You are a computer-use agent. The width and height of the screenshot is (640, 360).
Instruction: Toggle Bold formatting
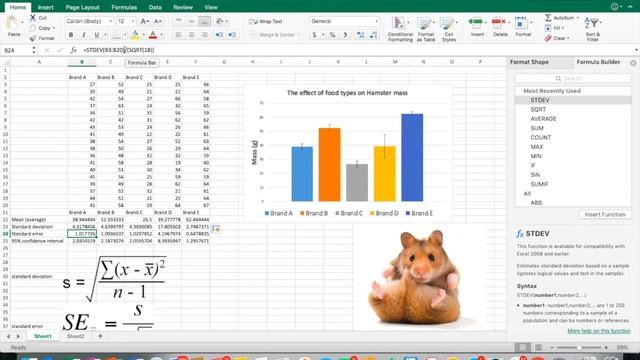pos(71,35)
